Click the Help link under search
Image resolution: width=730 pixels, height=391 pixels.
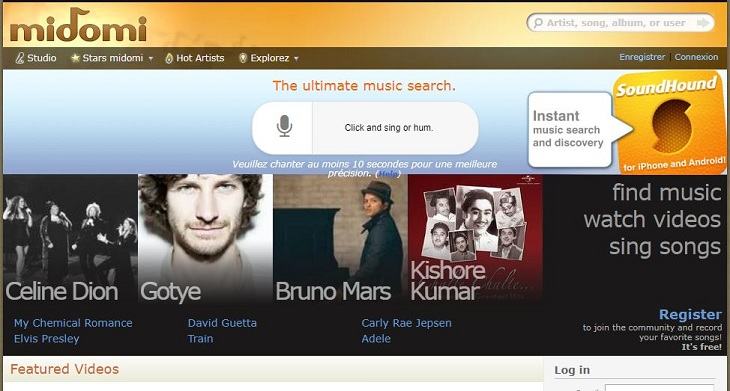[388, 173]
